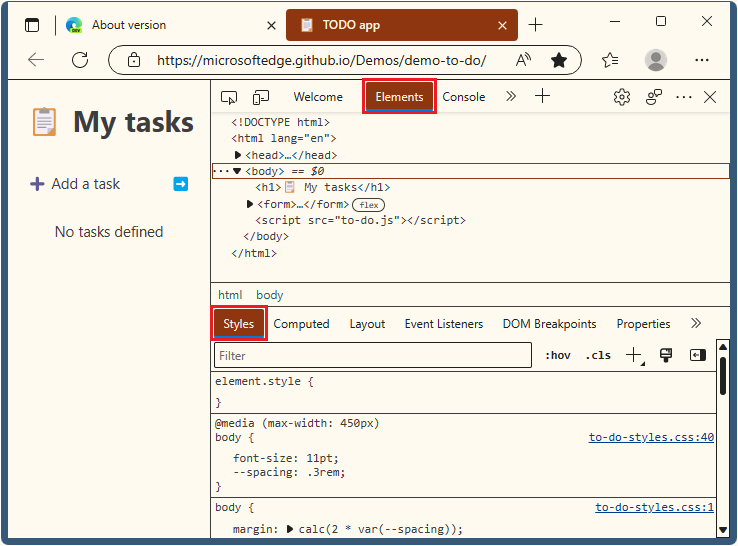Image resolution: width=738 pixels, height=546 pixels.
Task: Open the DOM Breakpoints tab
Action: (x=549, y=324)
